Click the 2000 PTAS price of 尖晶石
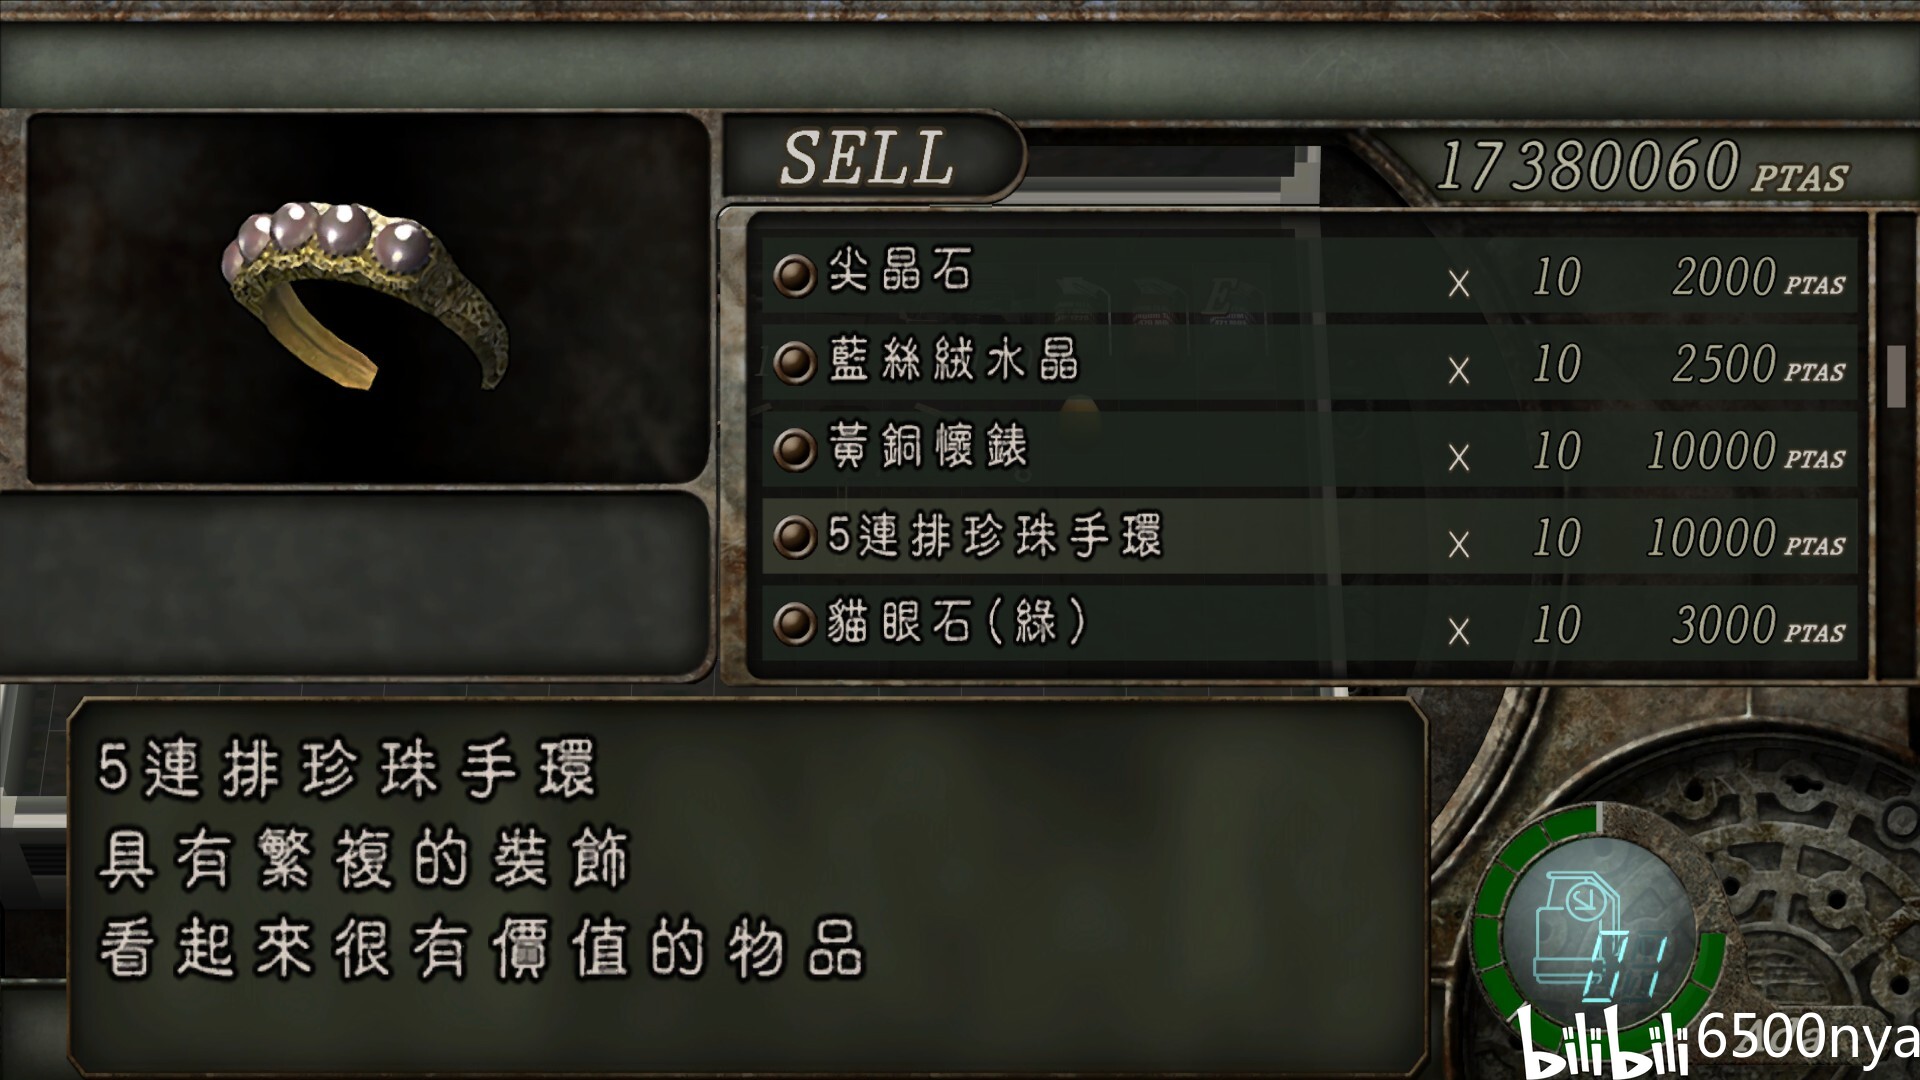1920x1080 pixels. click(1759, 278)
